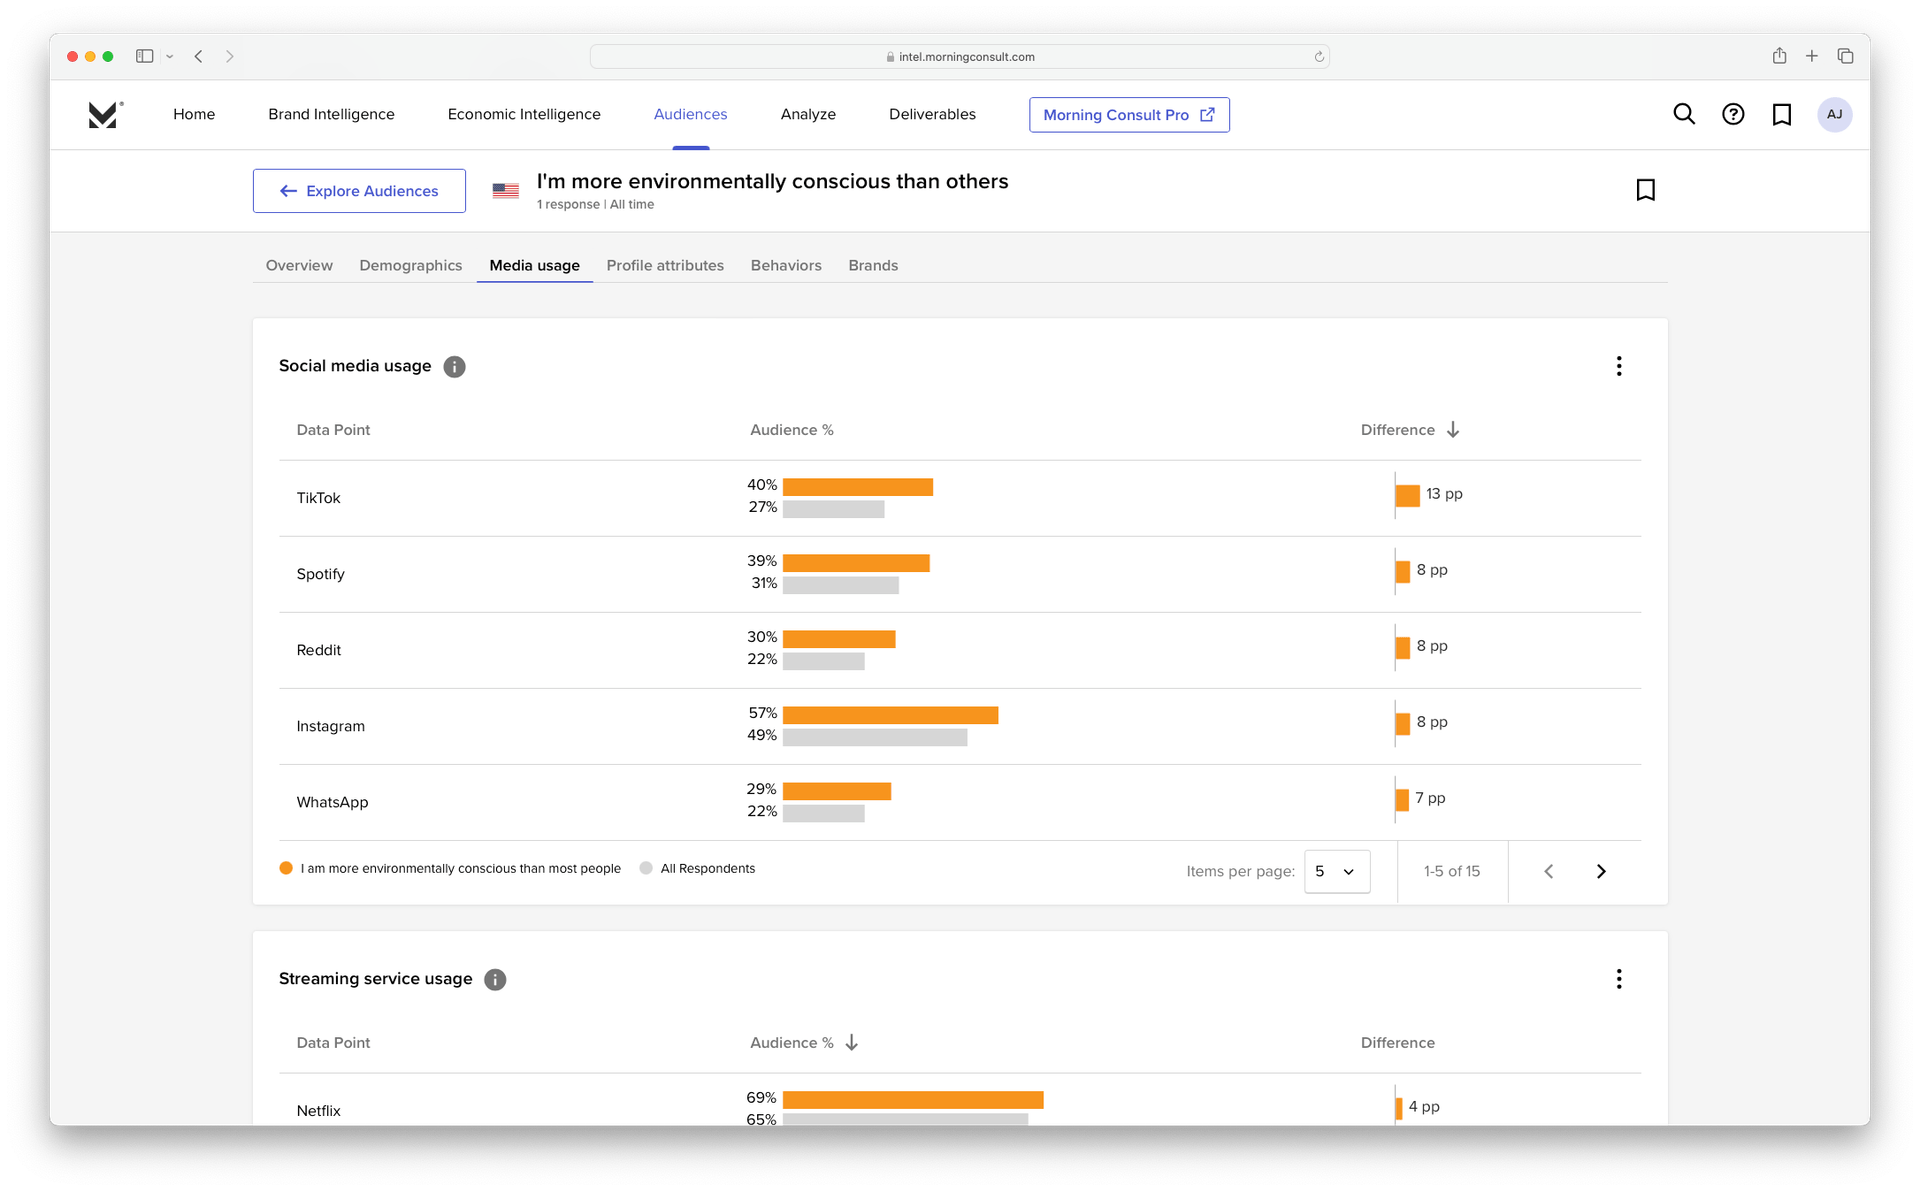Viewport: 1920px width, 1191px height.
Task: Select Audiences in the navigation bar
Action: point(691,114)
